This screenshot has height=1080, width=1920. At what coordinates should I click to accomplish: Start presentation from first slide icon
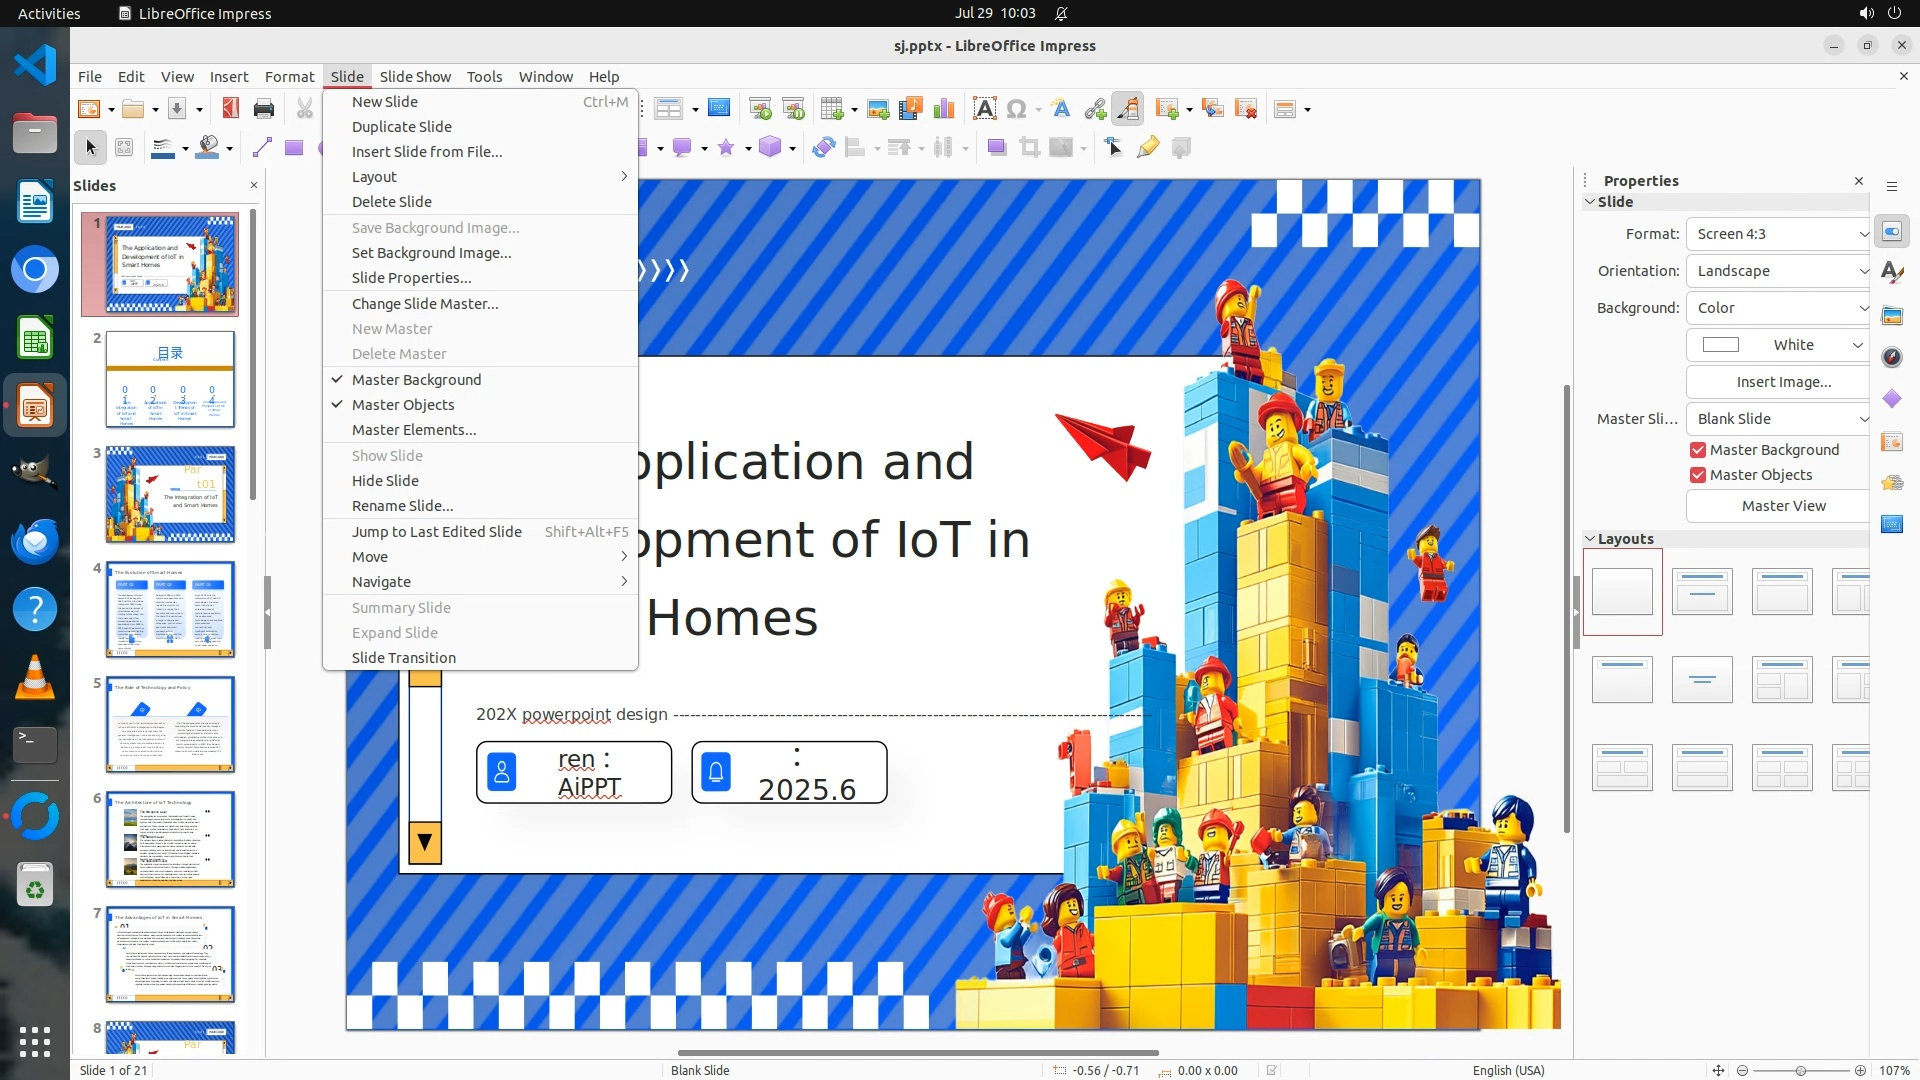759,109
